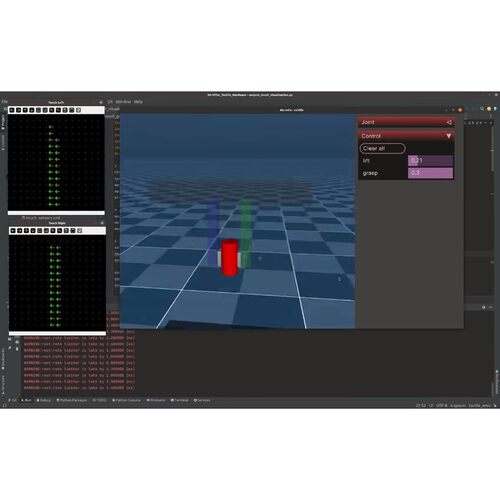Open the Git tool window tab
500x500 pixels.
tap(12, 400)
